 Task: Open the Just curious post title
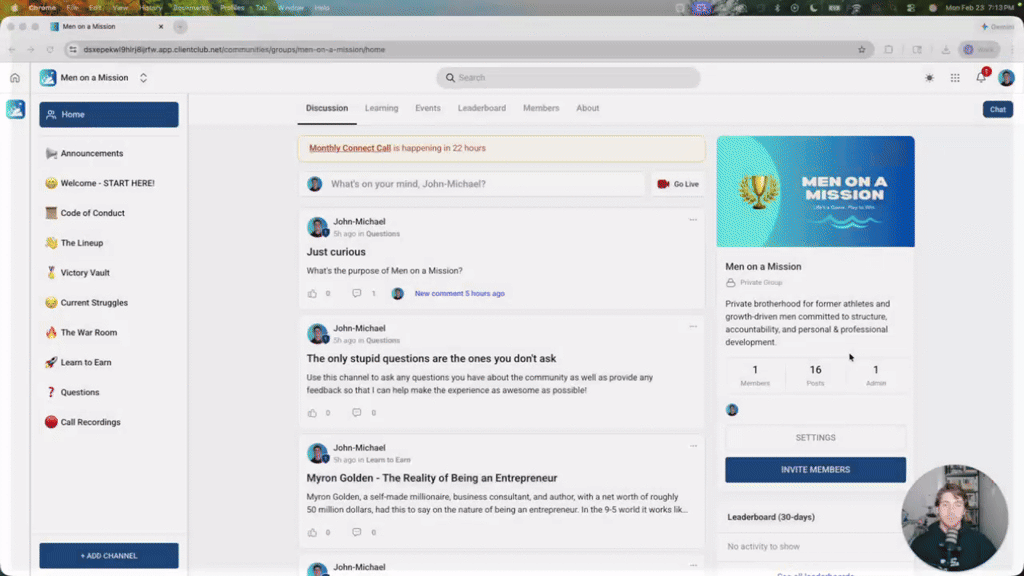(x=336, y=252)
